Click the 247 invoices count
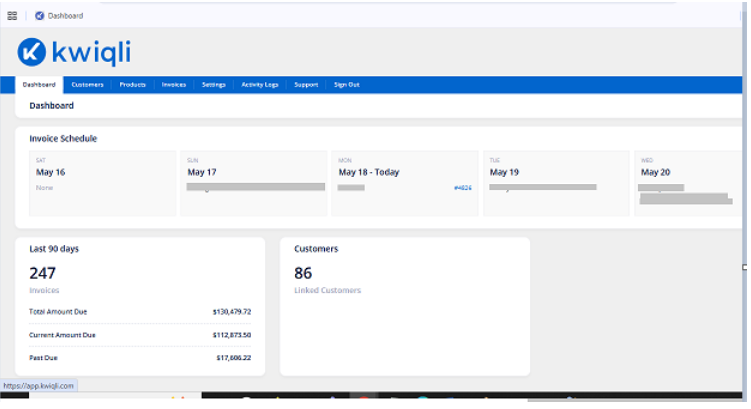This screenshot has width=751, height=409. [43, 273]
